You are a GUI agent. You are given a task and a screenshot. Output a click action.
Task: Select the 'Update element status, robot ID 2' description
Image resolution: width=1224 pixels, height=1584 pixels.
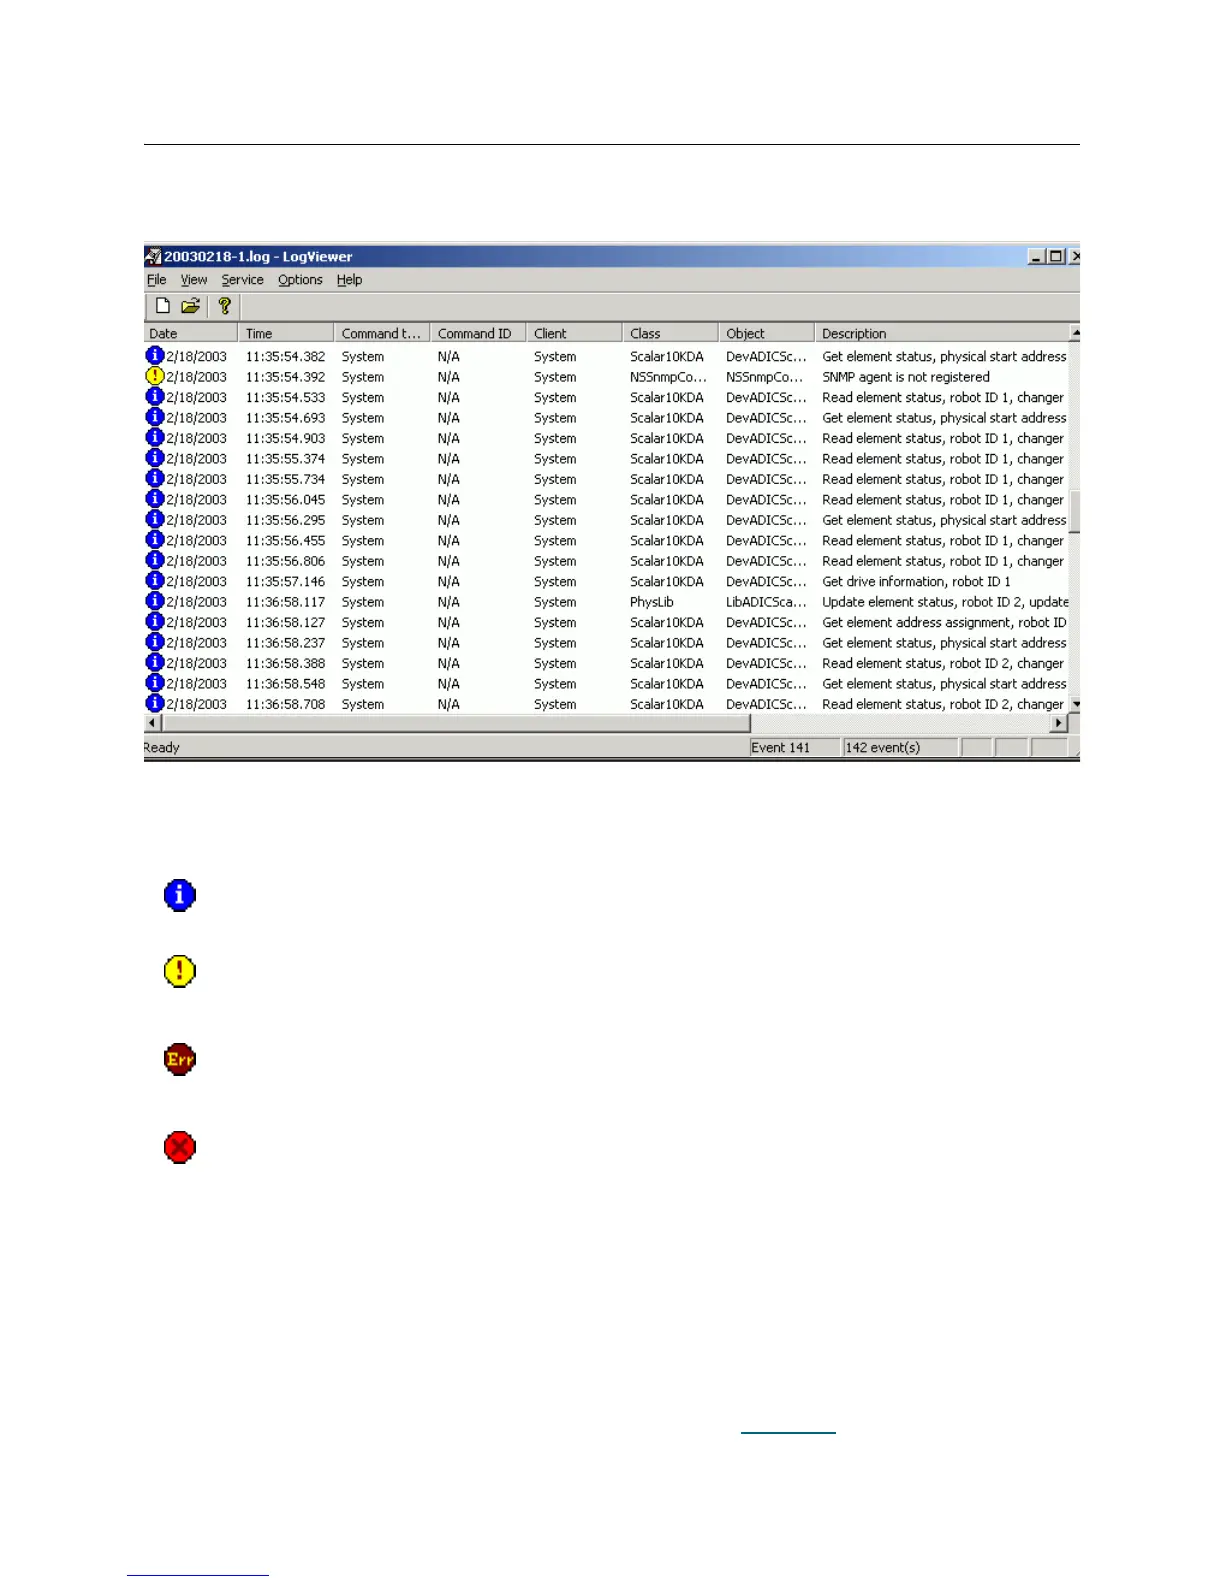945,602
